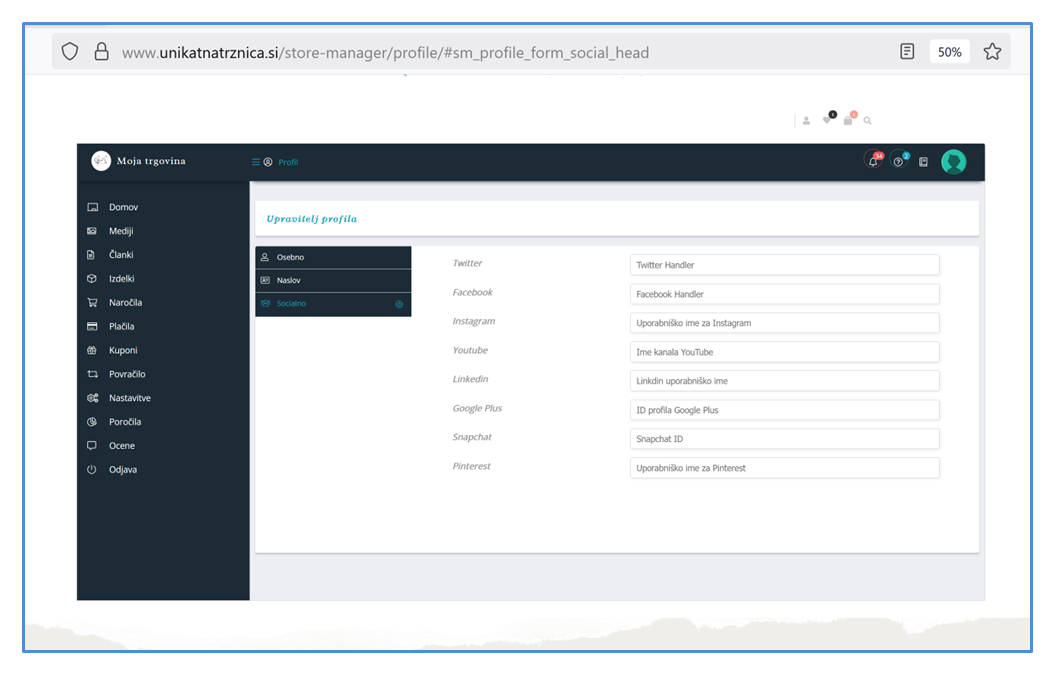This screenshot has width=1055, height=682.
Task: Click the Odjava logout link
Action: coord(123,470)
